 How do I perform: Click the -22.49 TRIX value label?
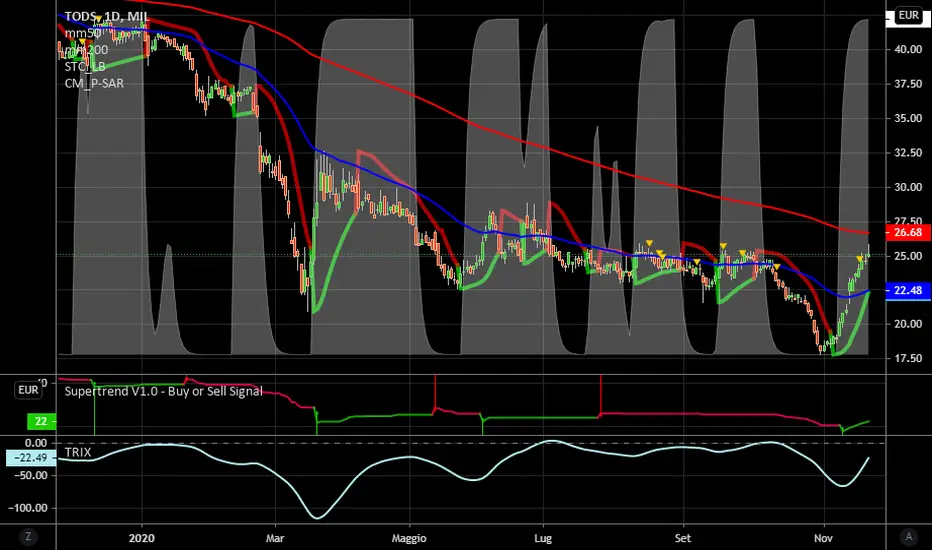pos(31,458)
